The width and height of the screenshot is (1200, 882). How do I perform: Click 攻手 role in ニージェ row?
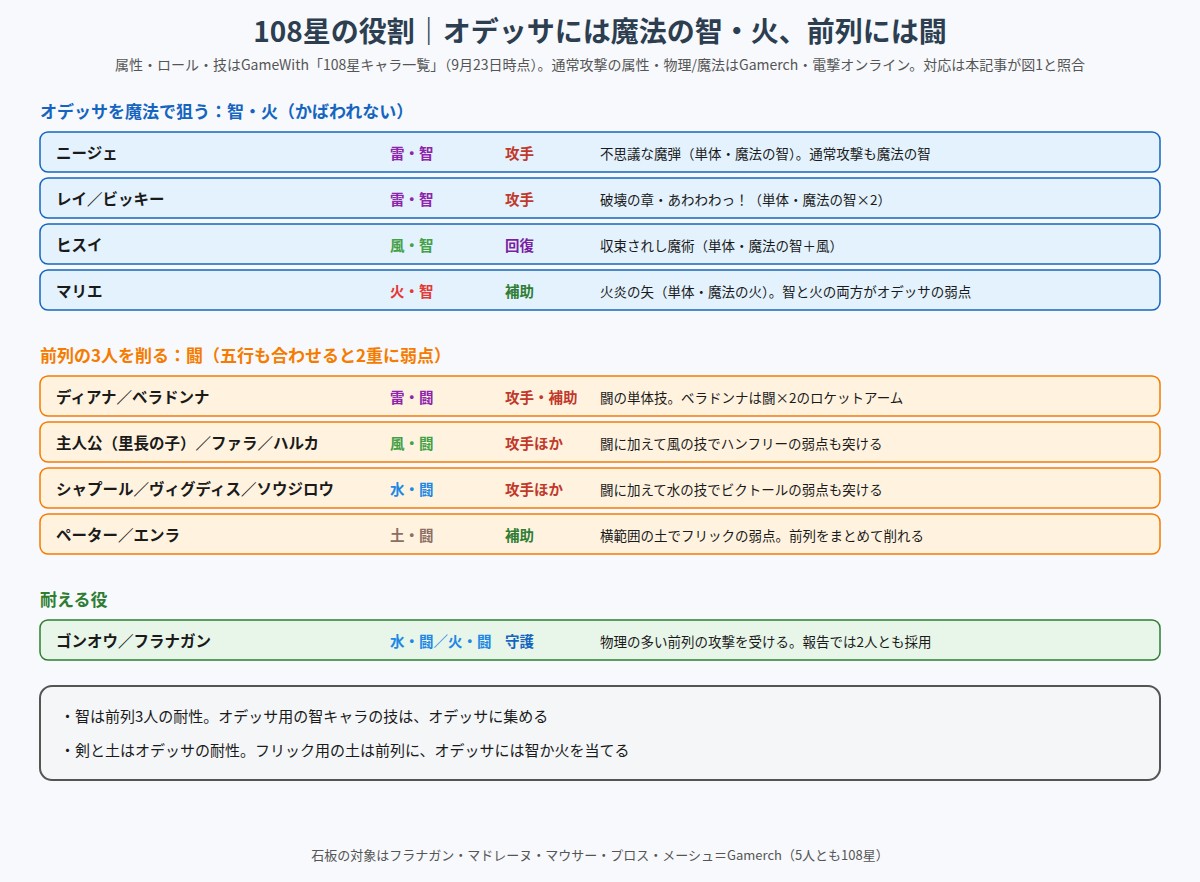[x=519, y=154]
